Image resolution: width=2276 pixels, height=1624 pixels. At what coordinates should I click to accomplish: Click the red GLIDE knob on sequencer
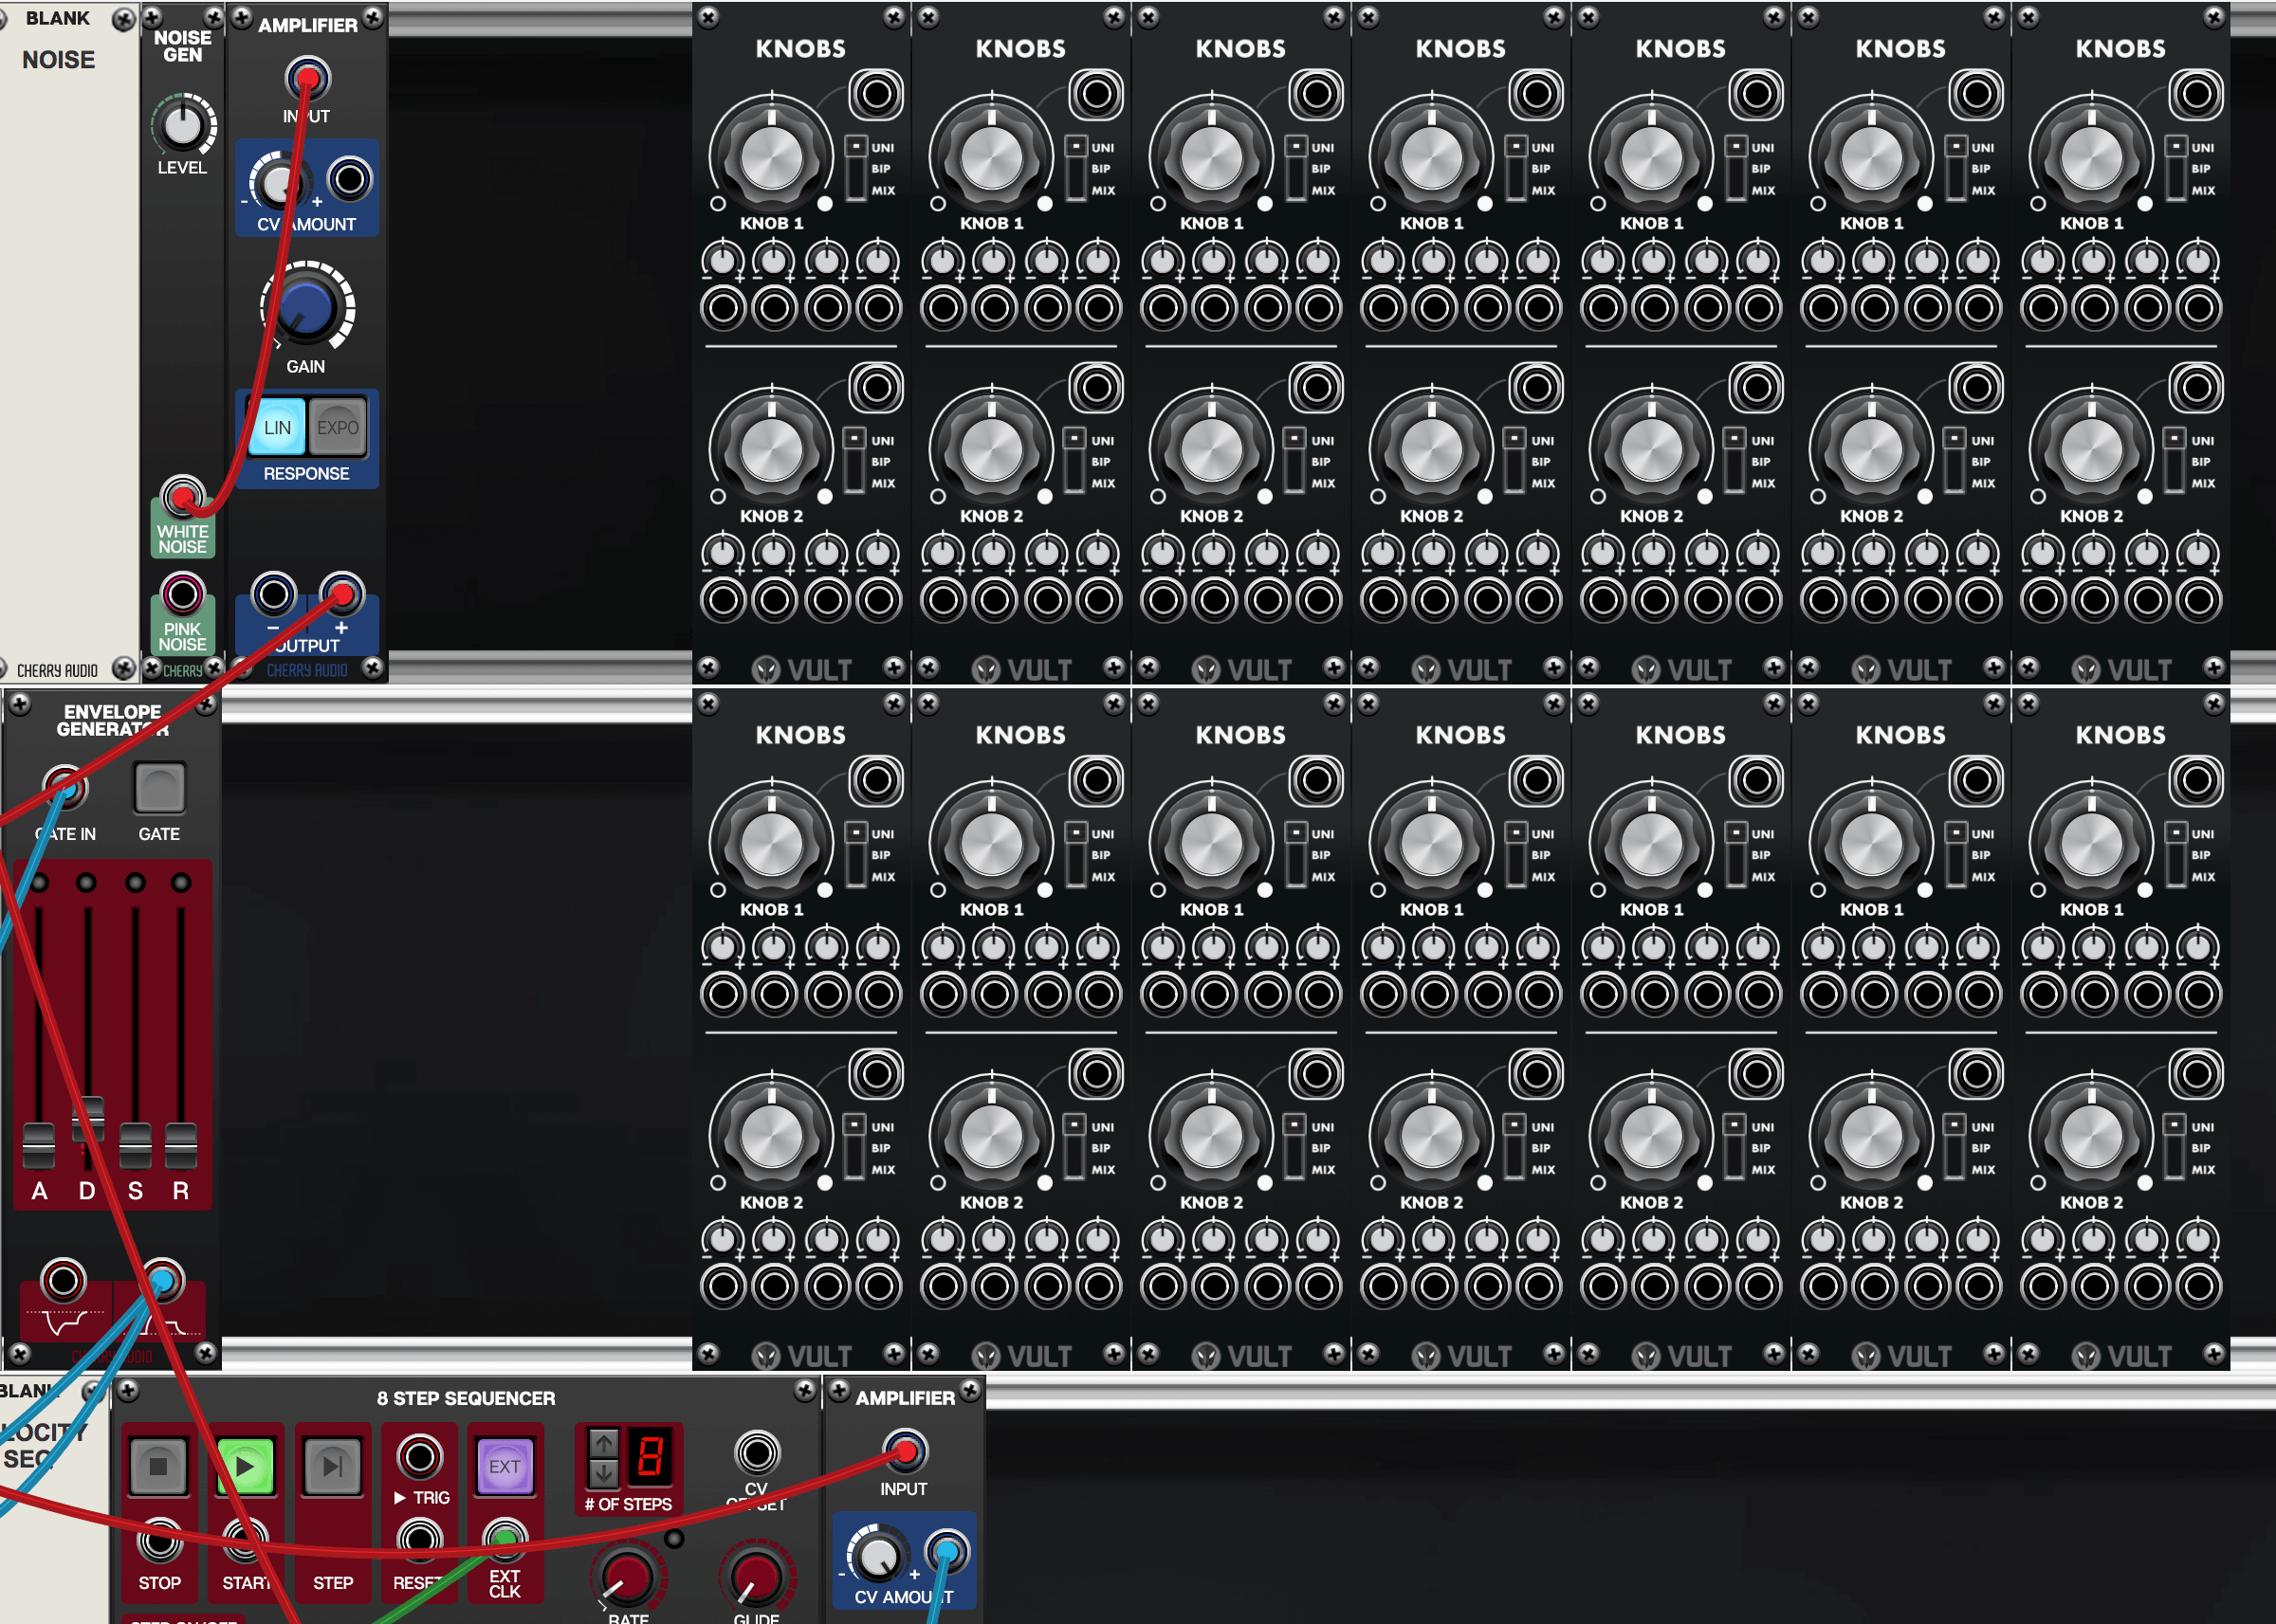pyautogui.click(x=756, y=1577)
